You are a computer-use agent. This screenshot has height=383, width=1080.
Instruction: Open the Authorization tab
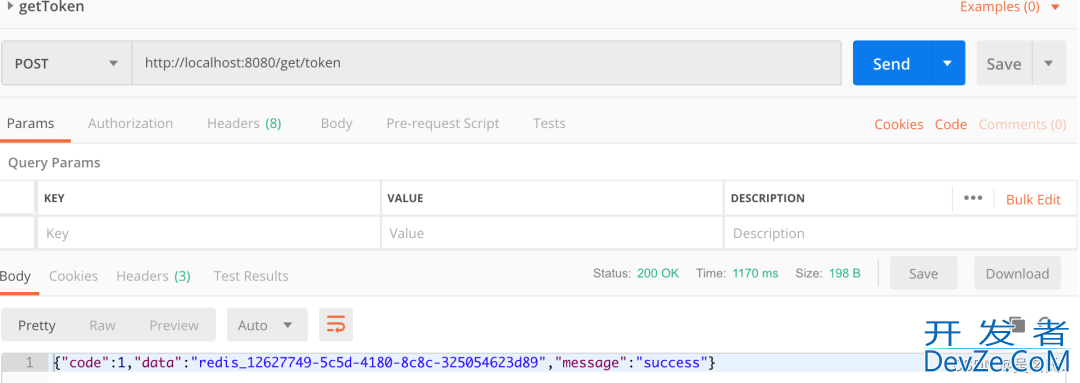point(130,124)
